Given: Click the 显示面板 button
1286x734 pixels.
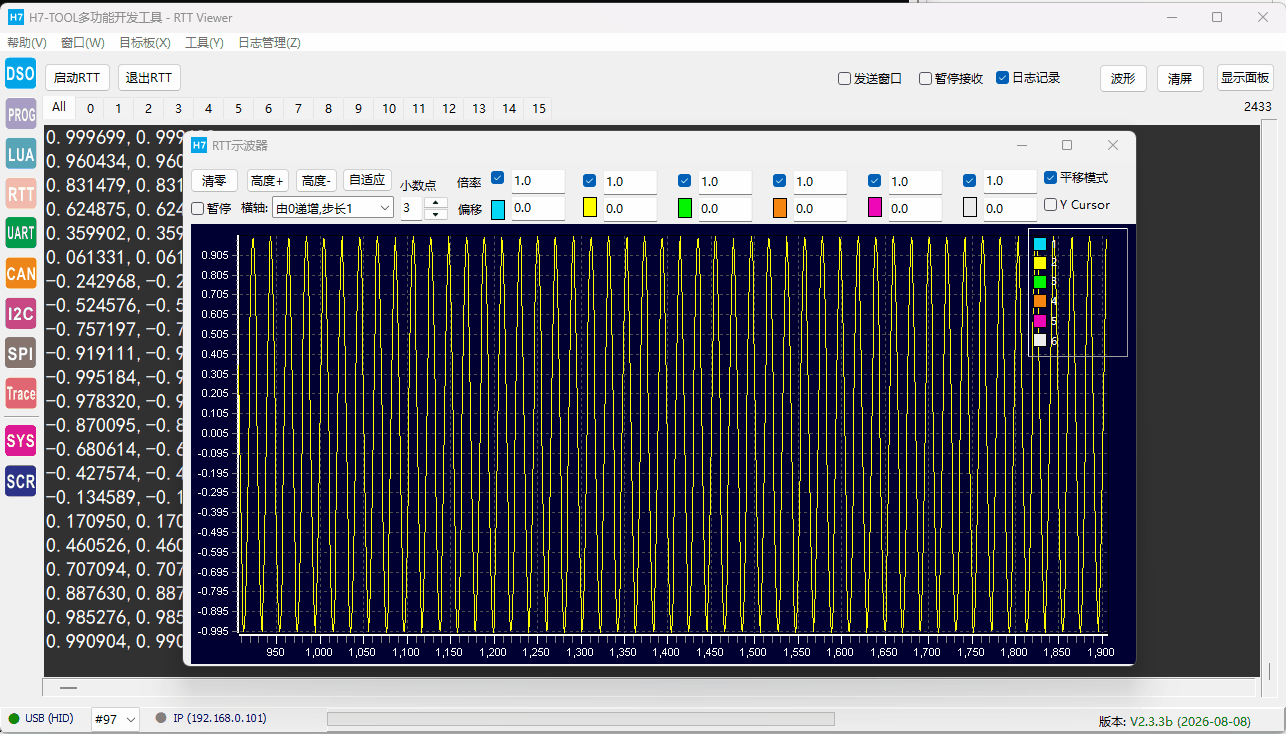Looking at the screenshot, I should point(1245,78).
